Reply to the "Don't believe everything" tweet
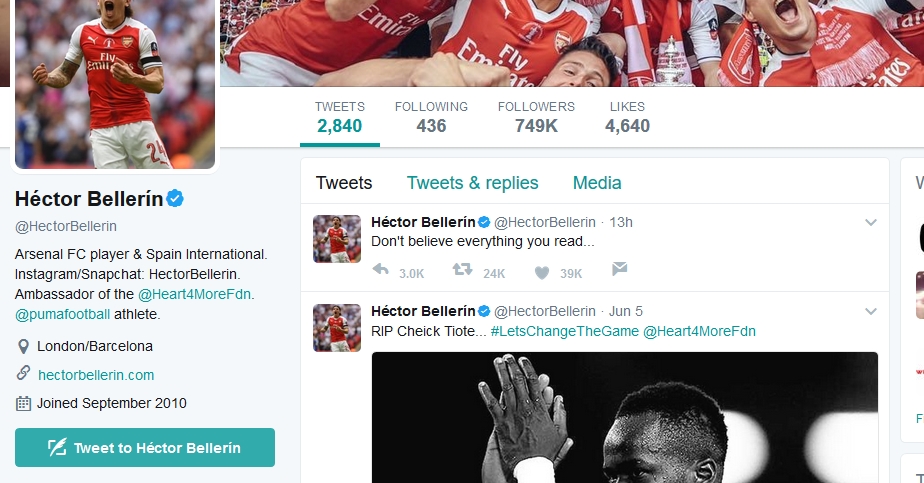 click(x=380, y=271)
